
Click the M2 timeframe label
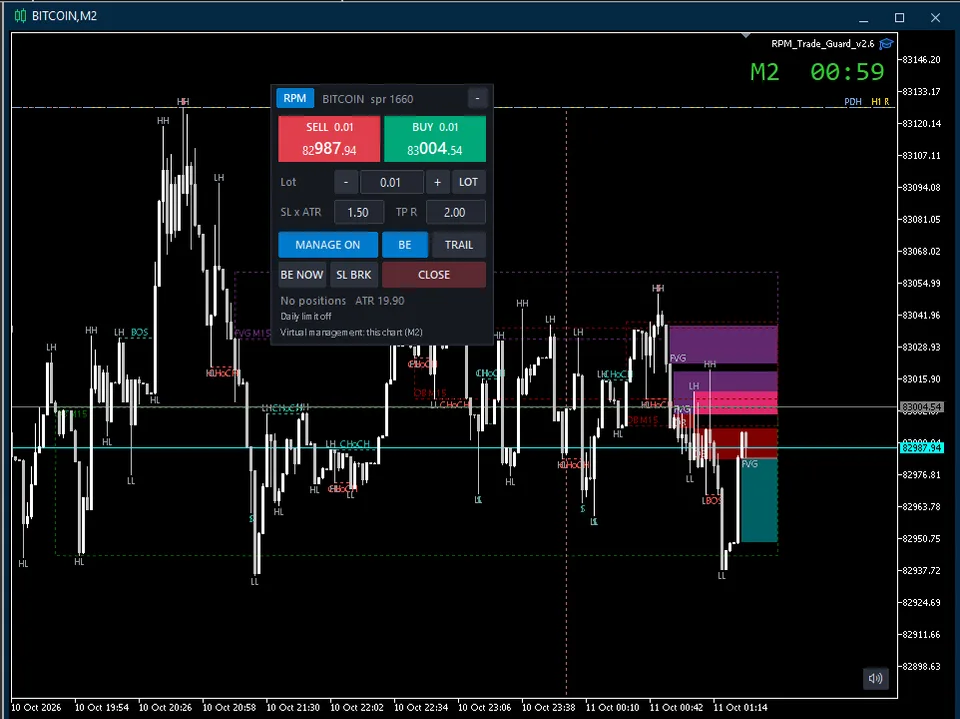(765, 72)
